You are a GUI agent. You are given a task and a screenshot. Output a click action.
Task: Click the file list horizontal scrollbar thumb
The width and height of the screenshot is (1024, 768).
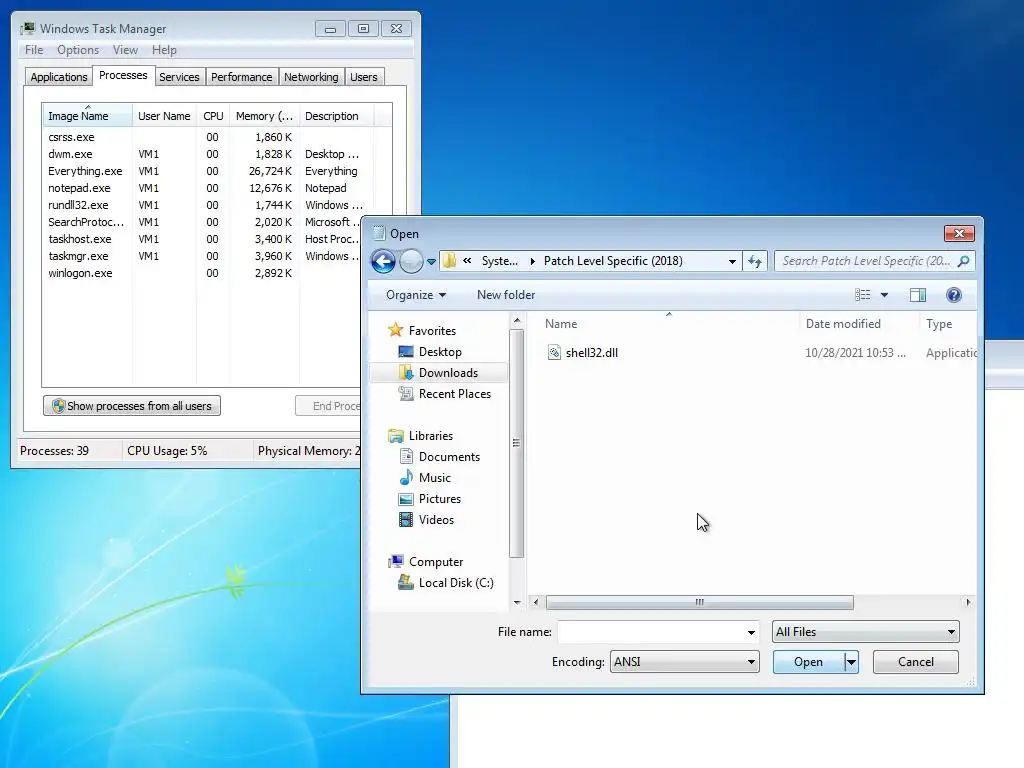click(x=699, y=602)
